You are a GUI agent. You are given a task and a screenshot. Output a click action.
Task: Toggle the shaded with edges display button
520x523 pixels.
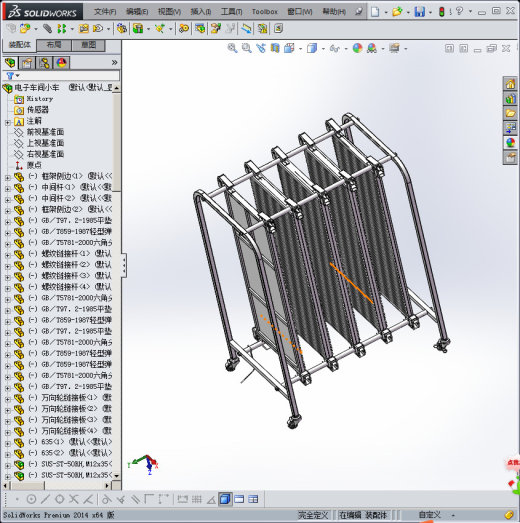(x=225, y=499)
